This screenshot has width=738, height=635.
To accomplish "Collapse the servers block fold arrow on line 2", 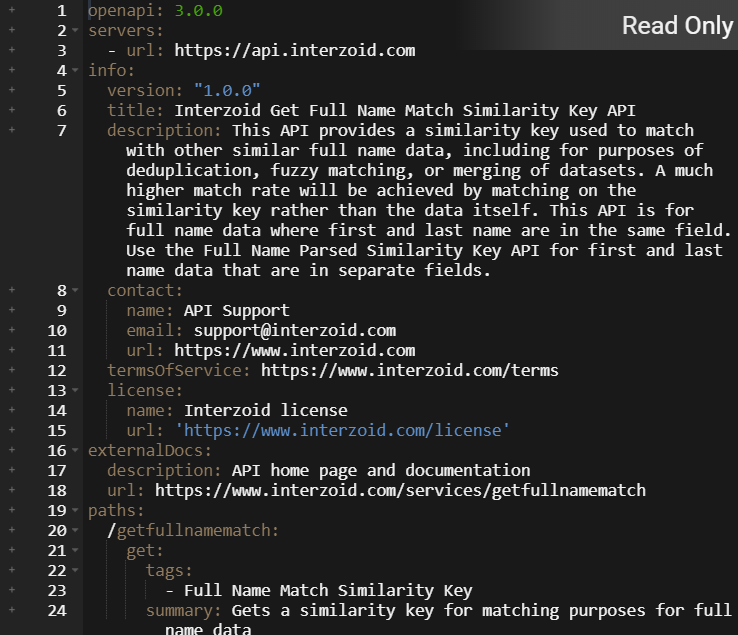I will (75, 31).
